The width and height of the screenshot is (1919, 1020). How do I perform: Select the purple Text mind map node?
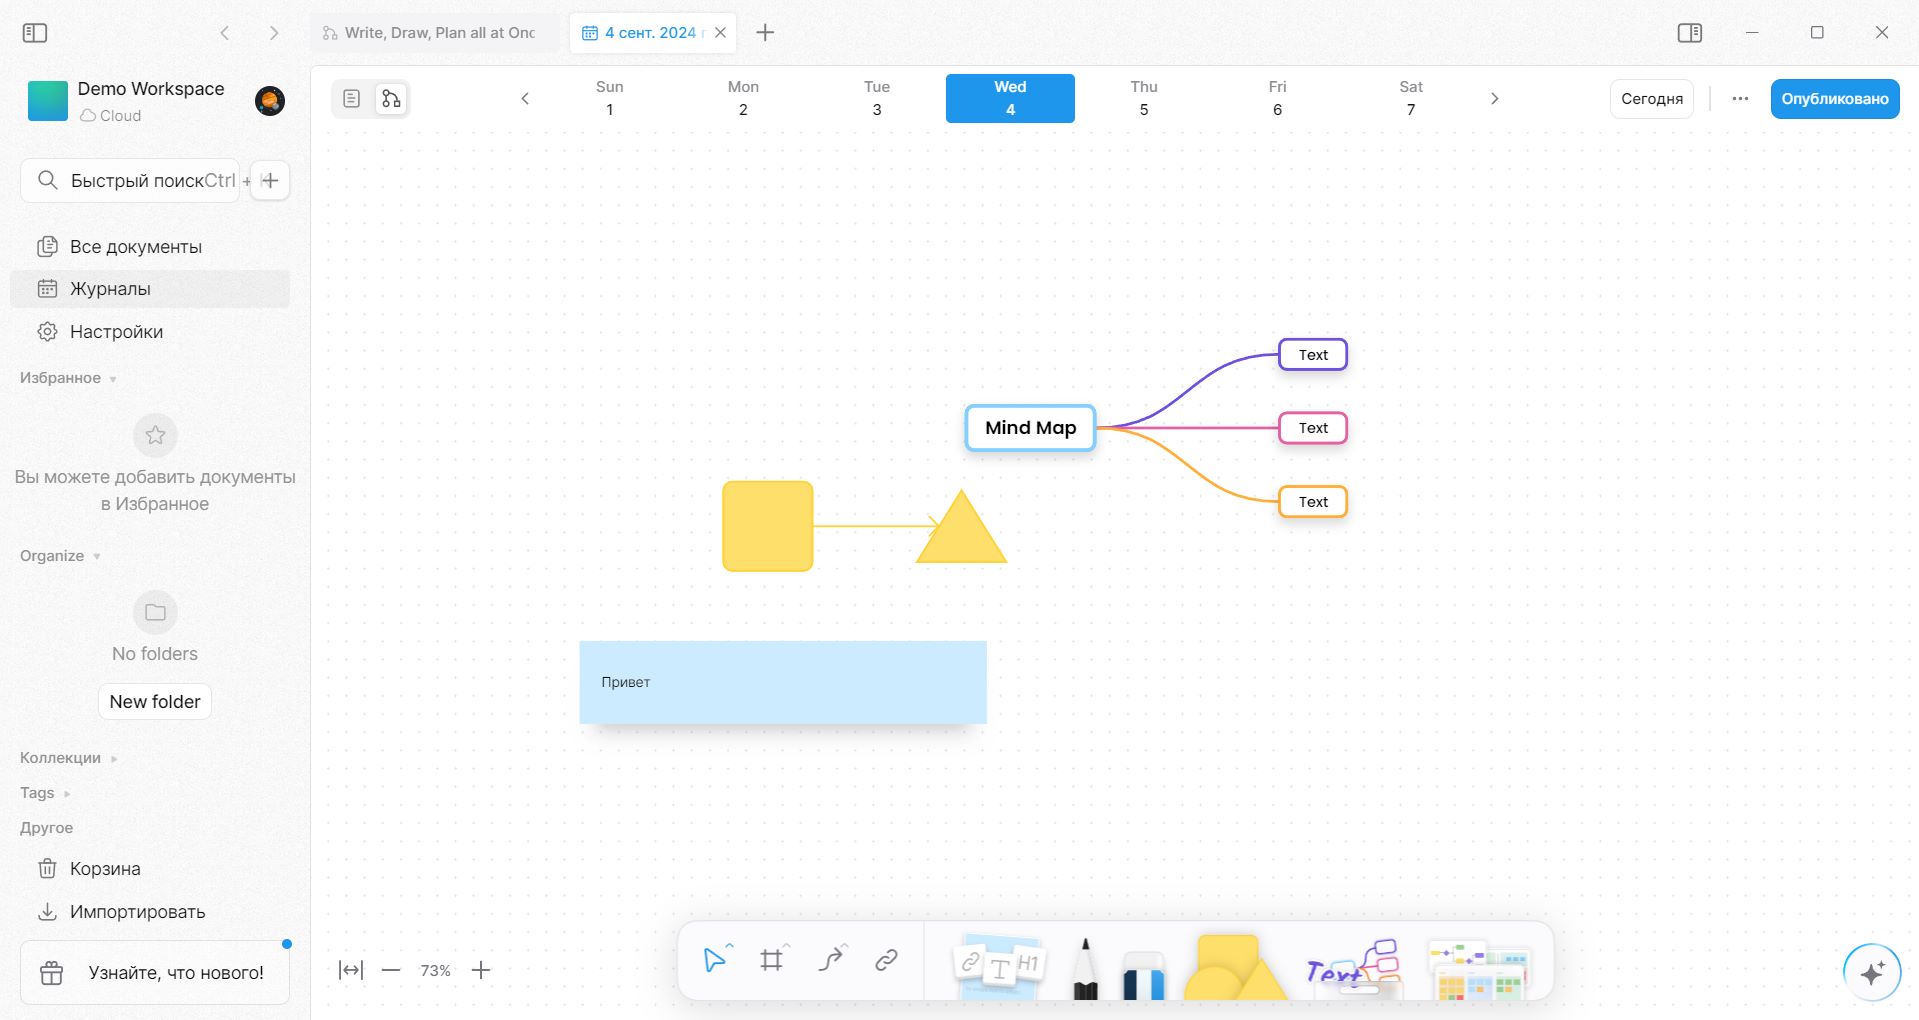(1313, 355)
